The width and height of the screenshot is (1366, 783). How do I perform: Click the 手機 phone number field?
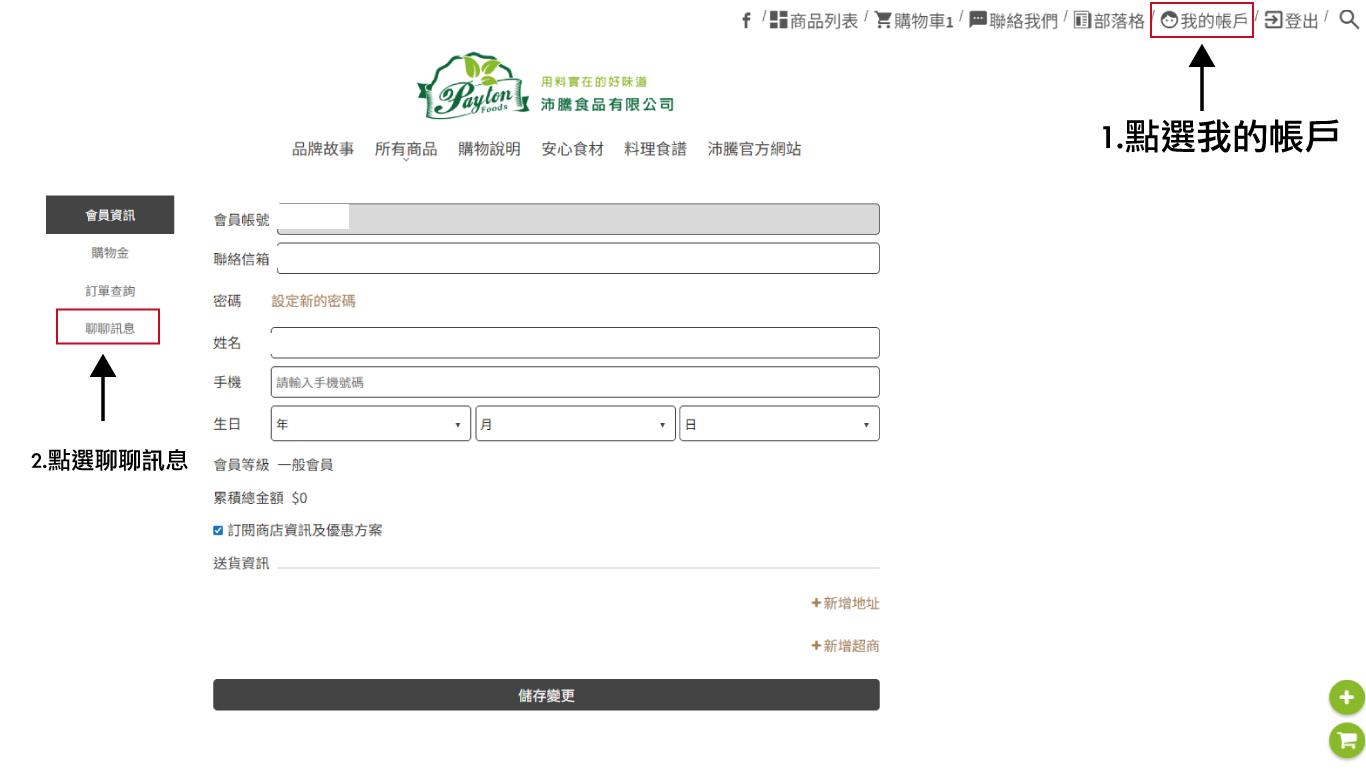[576, 382]
